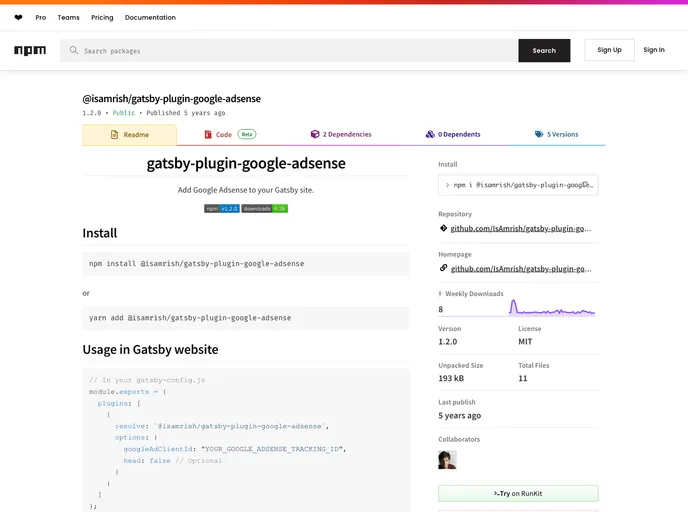This screenshot has height=512, width=688.
Task: Click the MIT license value
Action: pyautogui.click(x=525, y=341)
